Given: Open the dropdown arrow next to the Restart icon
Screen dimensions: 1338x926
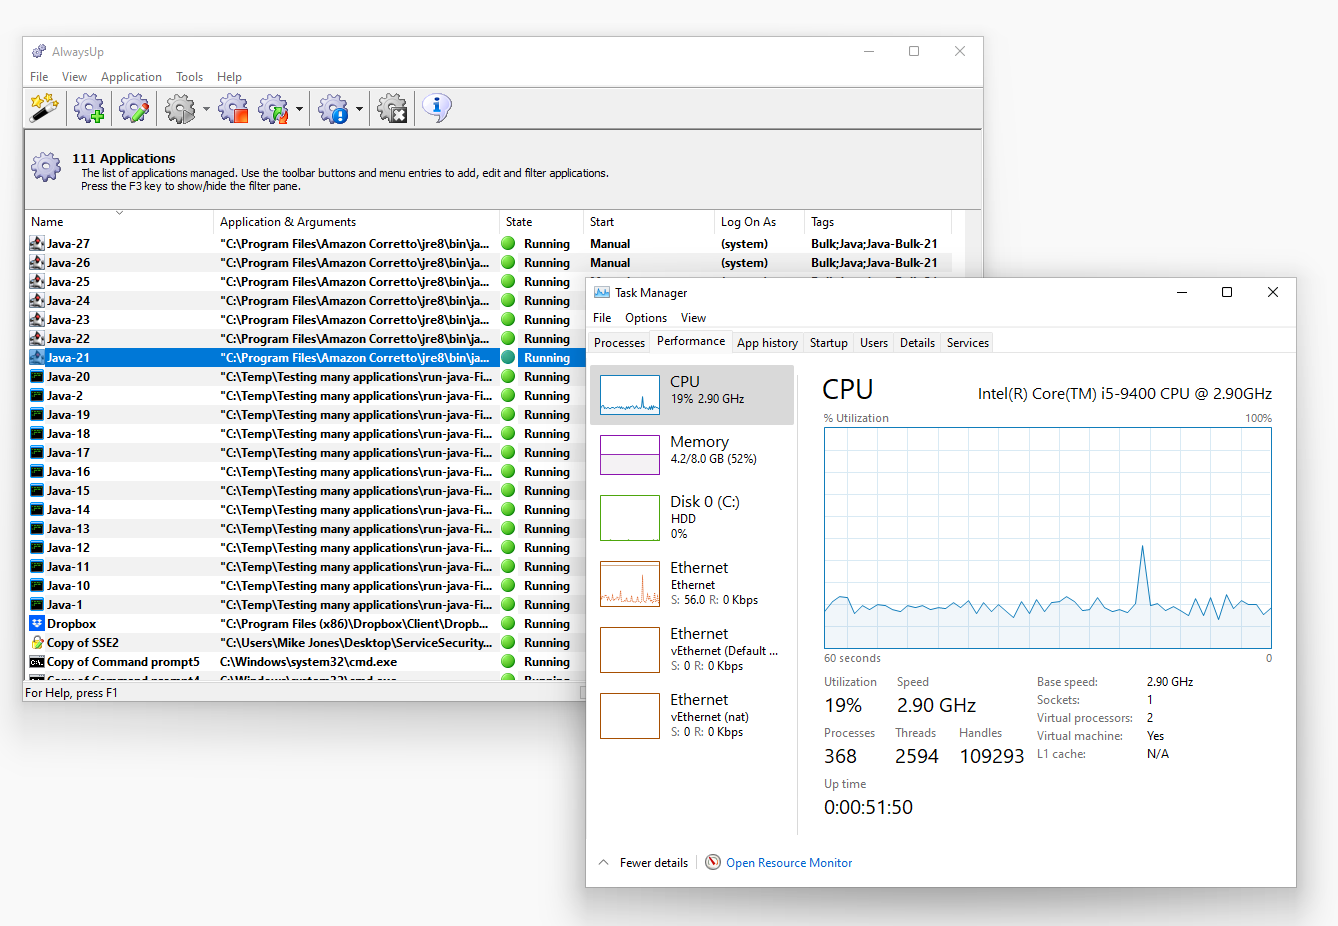Looking at the screenshot, I should coord(299,109).
